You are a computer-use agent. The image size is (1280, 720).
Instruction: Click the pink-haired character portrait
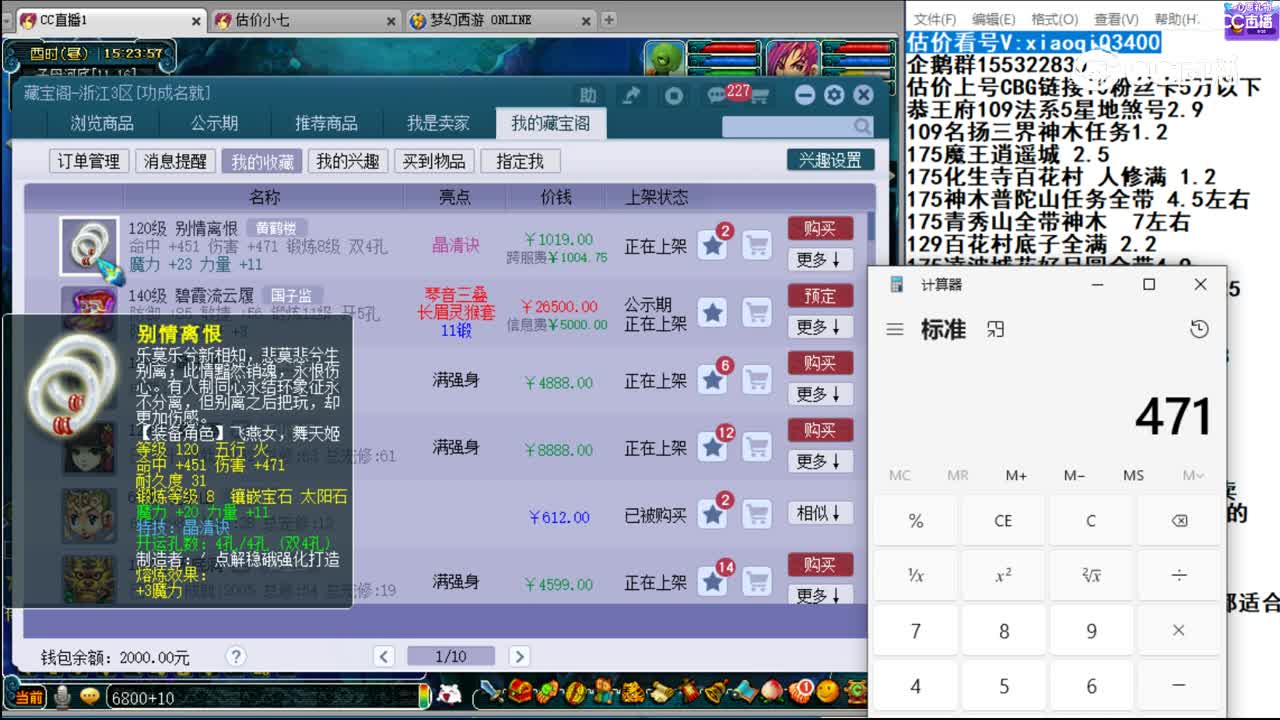tap(793, 59)
